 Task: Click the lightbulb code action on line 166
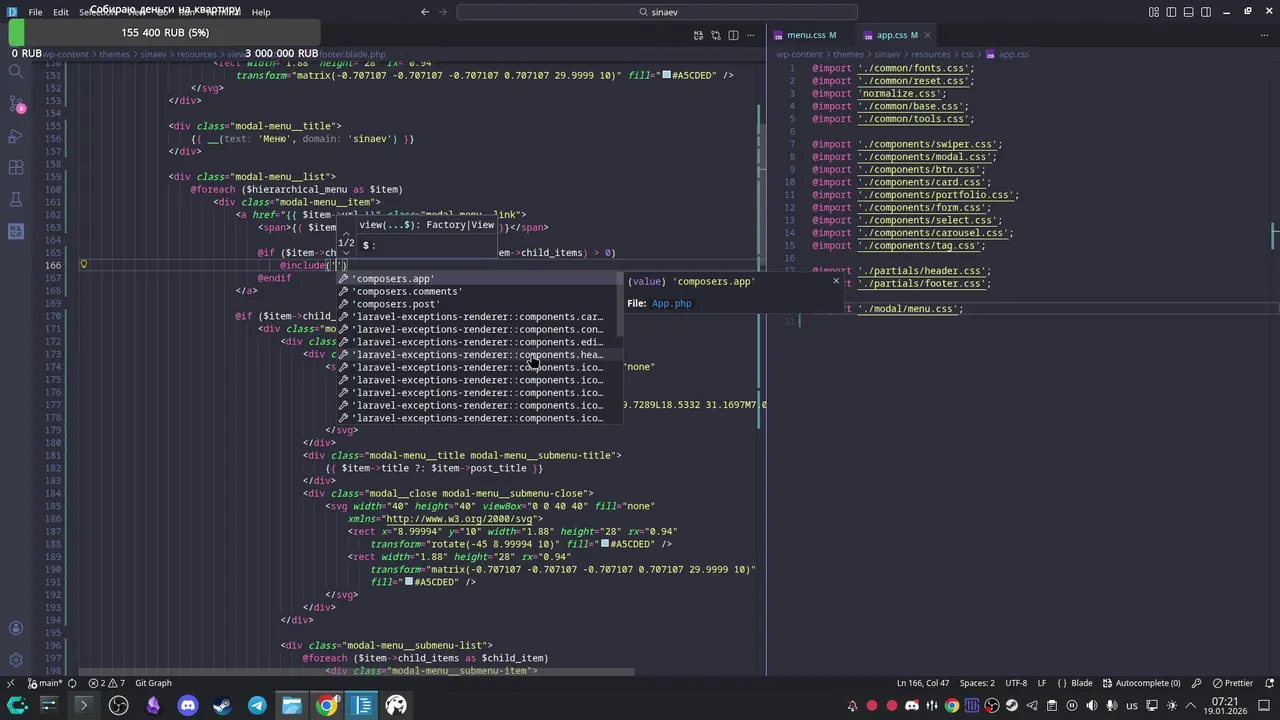point(84,265)
